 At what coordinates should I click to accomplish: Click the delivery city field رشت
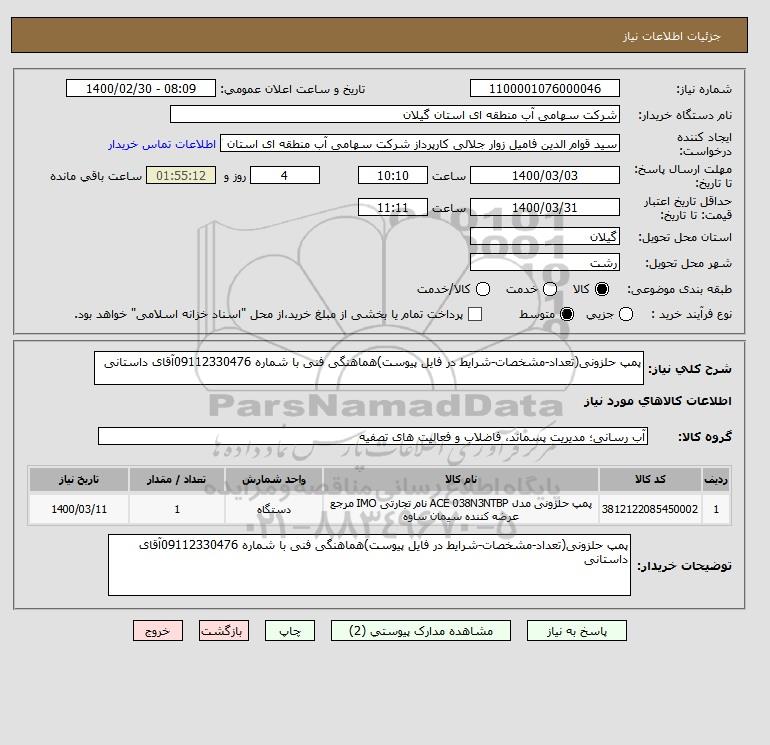pyautogui.click(x=545, y=263)
